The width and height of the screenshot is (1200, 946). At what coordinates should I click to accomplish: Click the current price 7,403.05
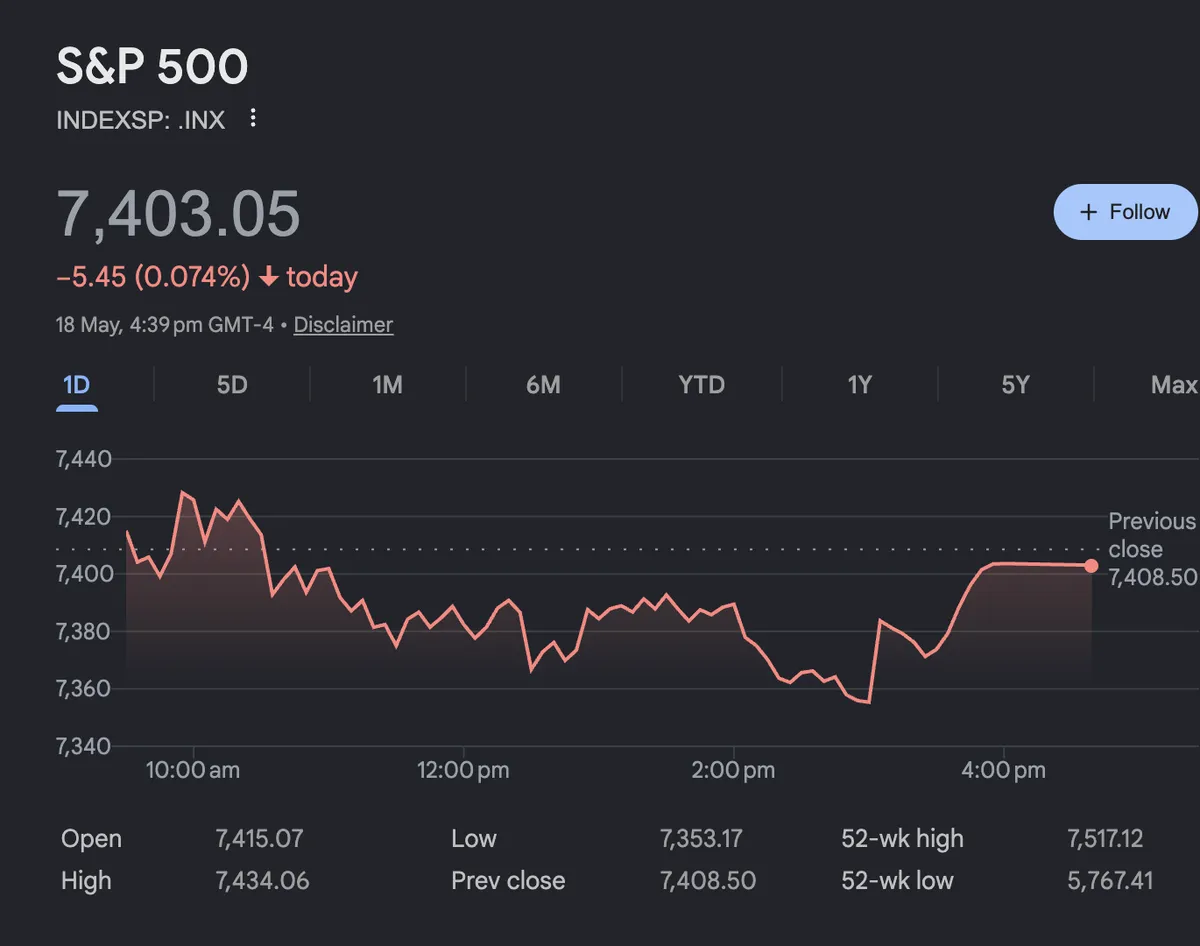178,213
